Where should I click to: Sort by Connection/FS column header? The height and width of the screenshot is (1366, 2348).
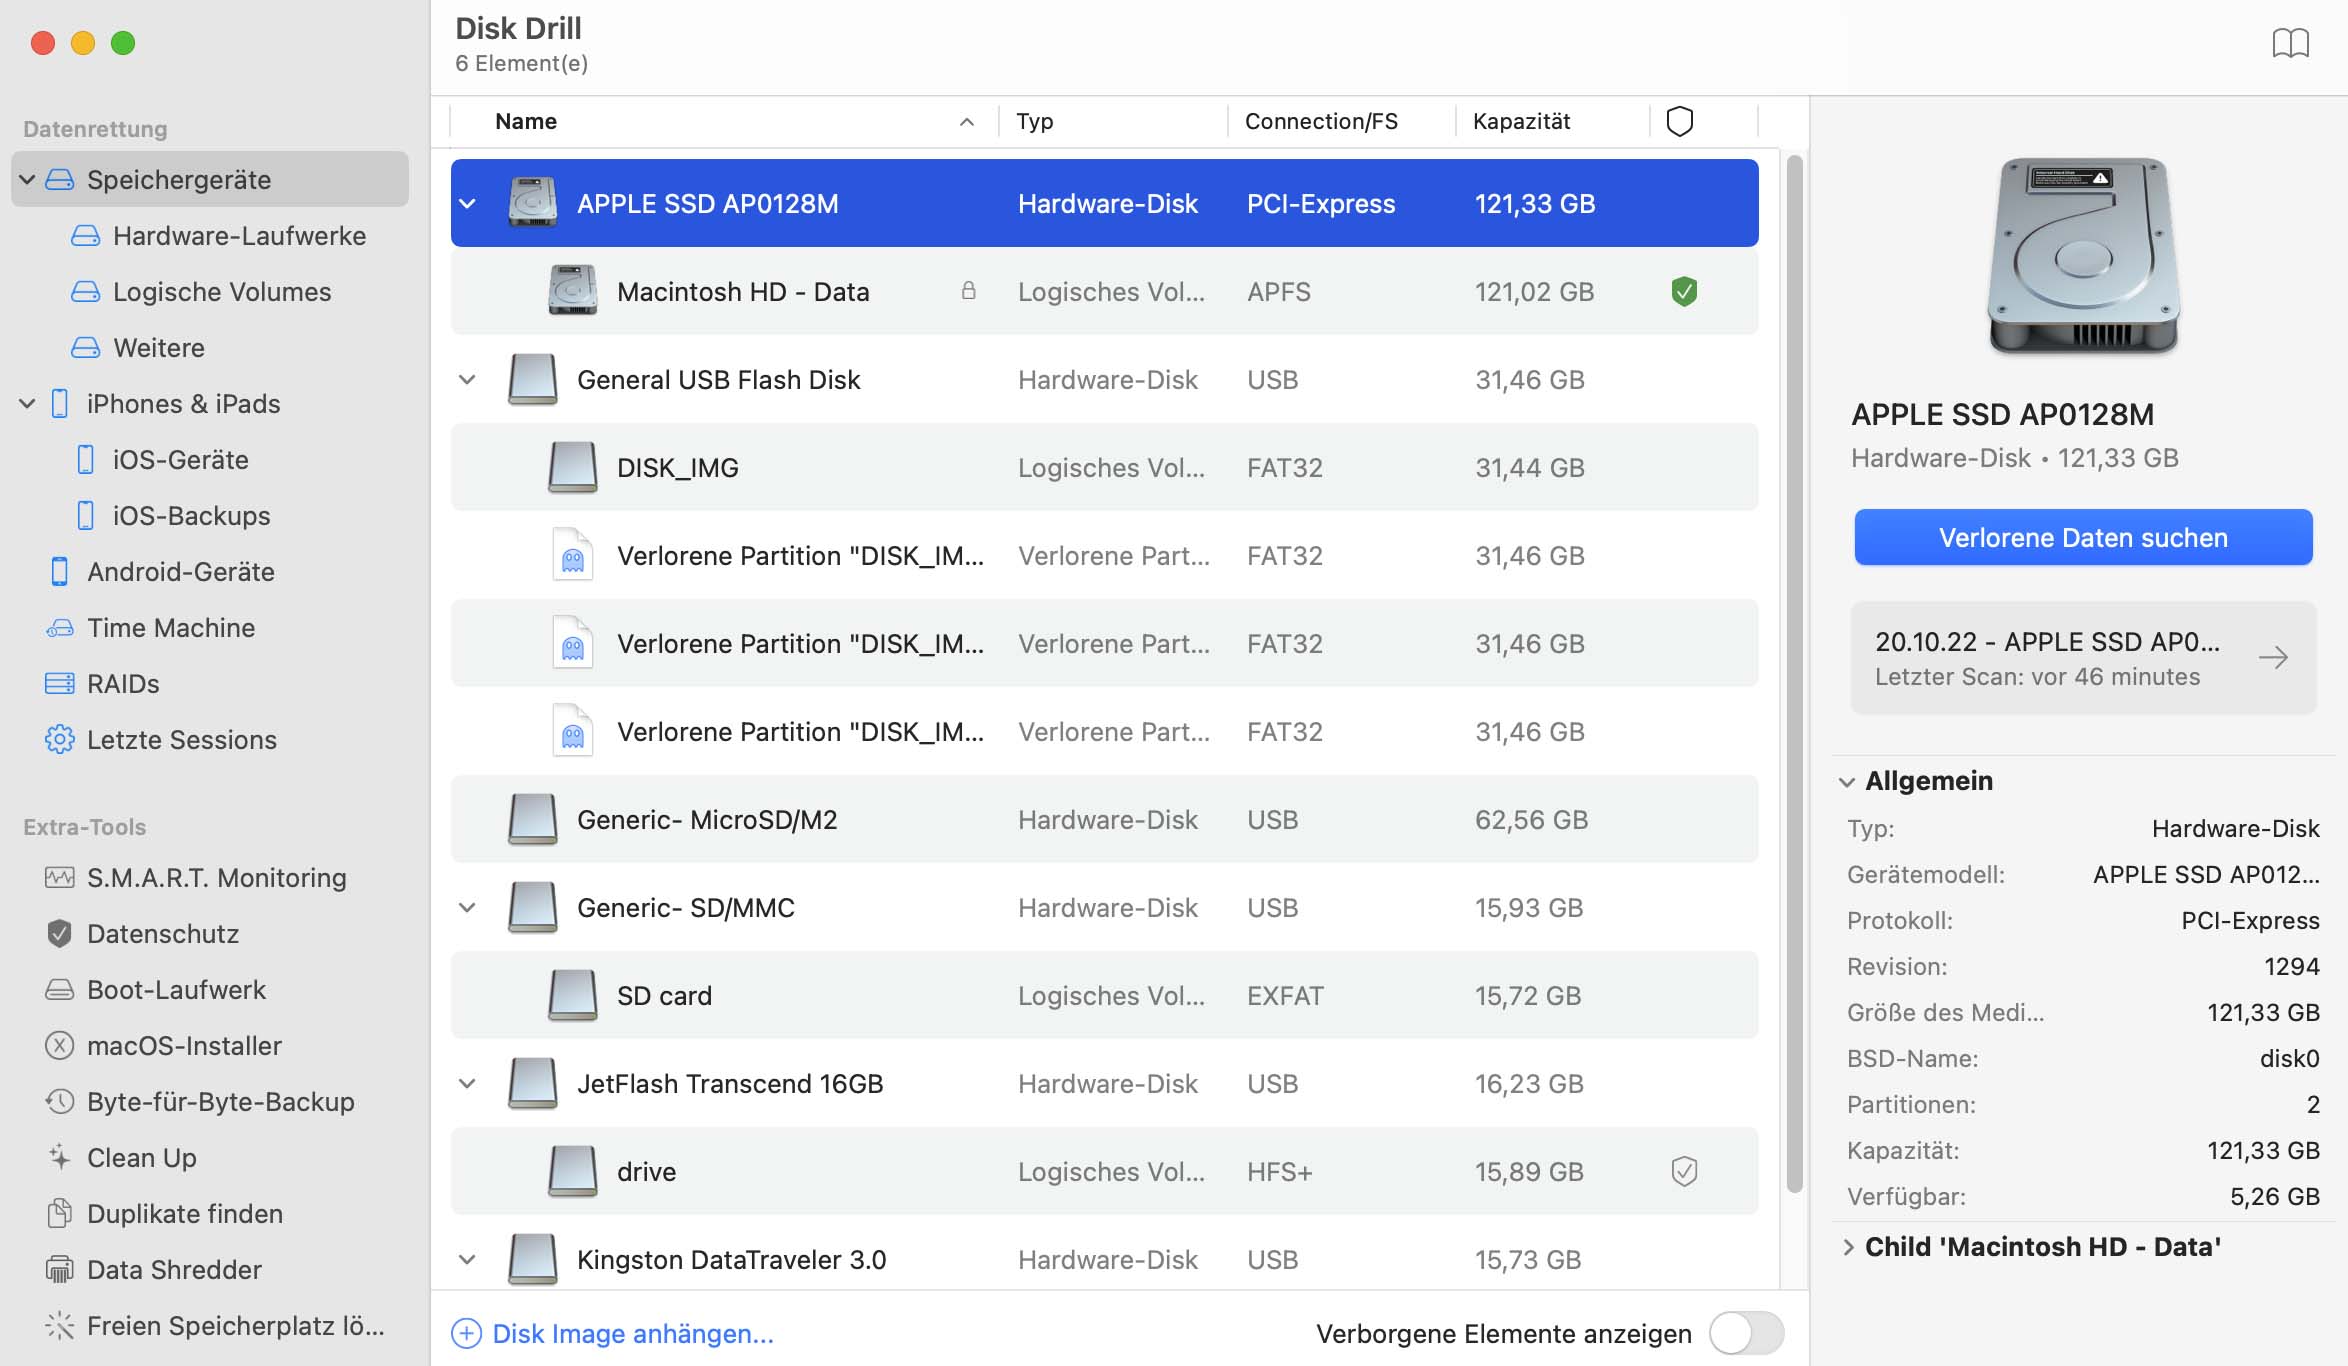1341,121
